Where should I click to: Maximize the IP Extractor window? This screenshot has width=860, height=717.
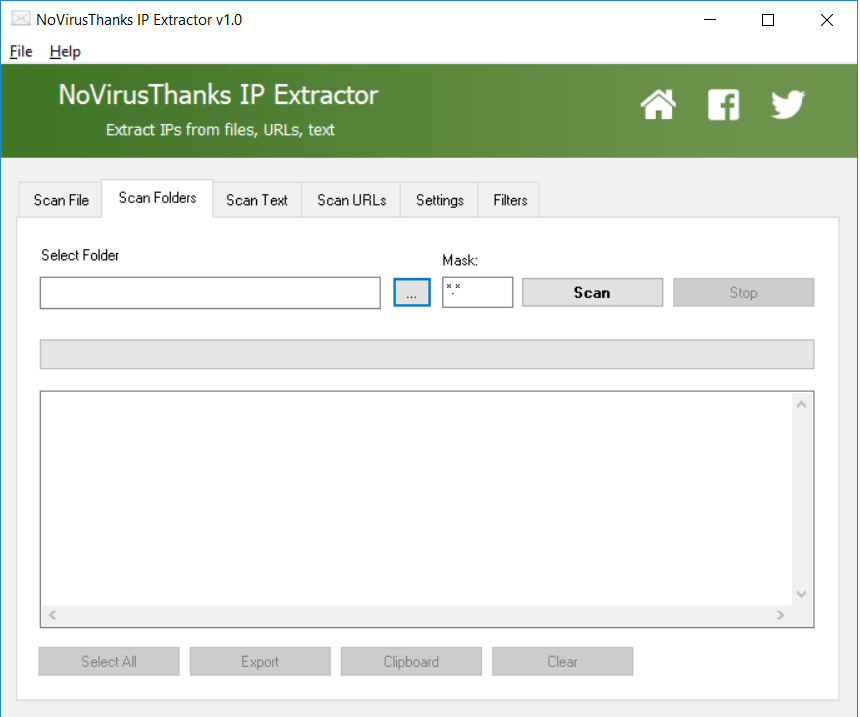tap(768, 20)
